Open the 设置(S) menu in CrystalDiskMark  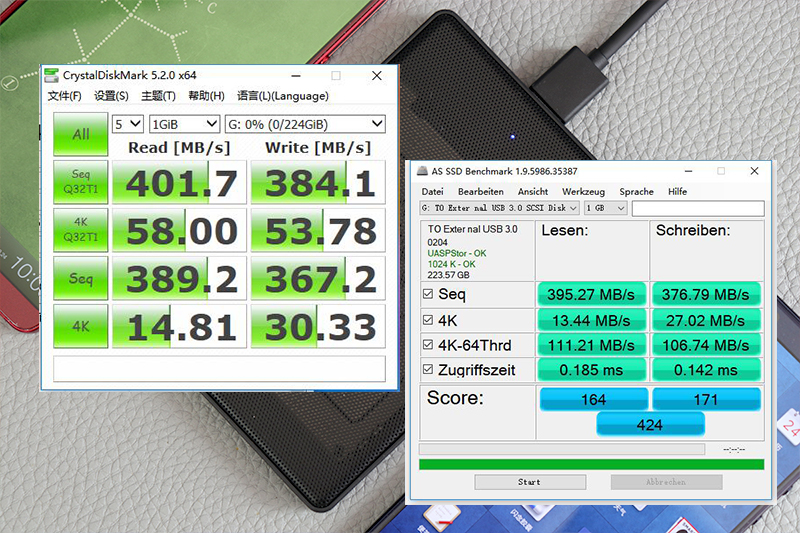111,96
